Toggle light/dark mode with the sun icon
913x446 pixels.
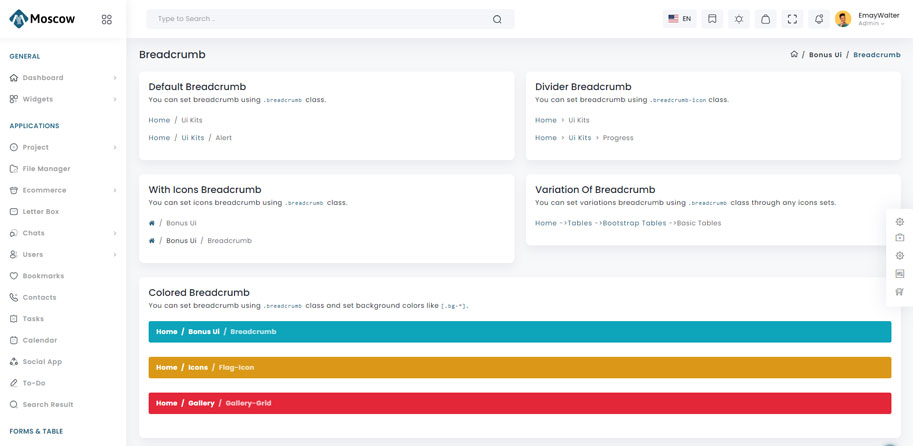pos(739,19)
